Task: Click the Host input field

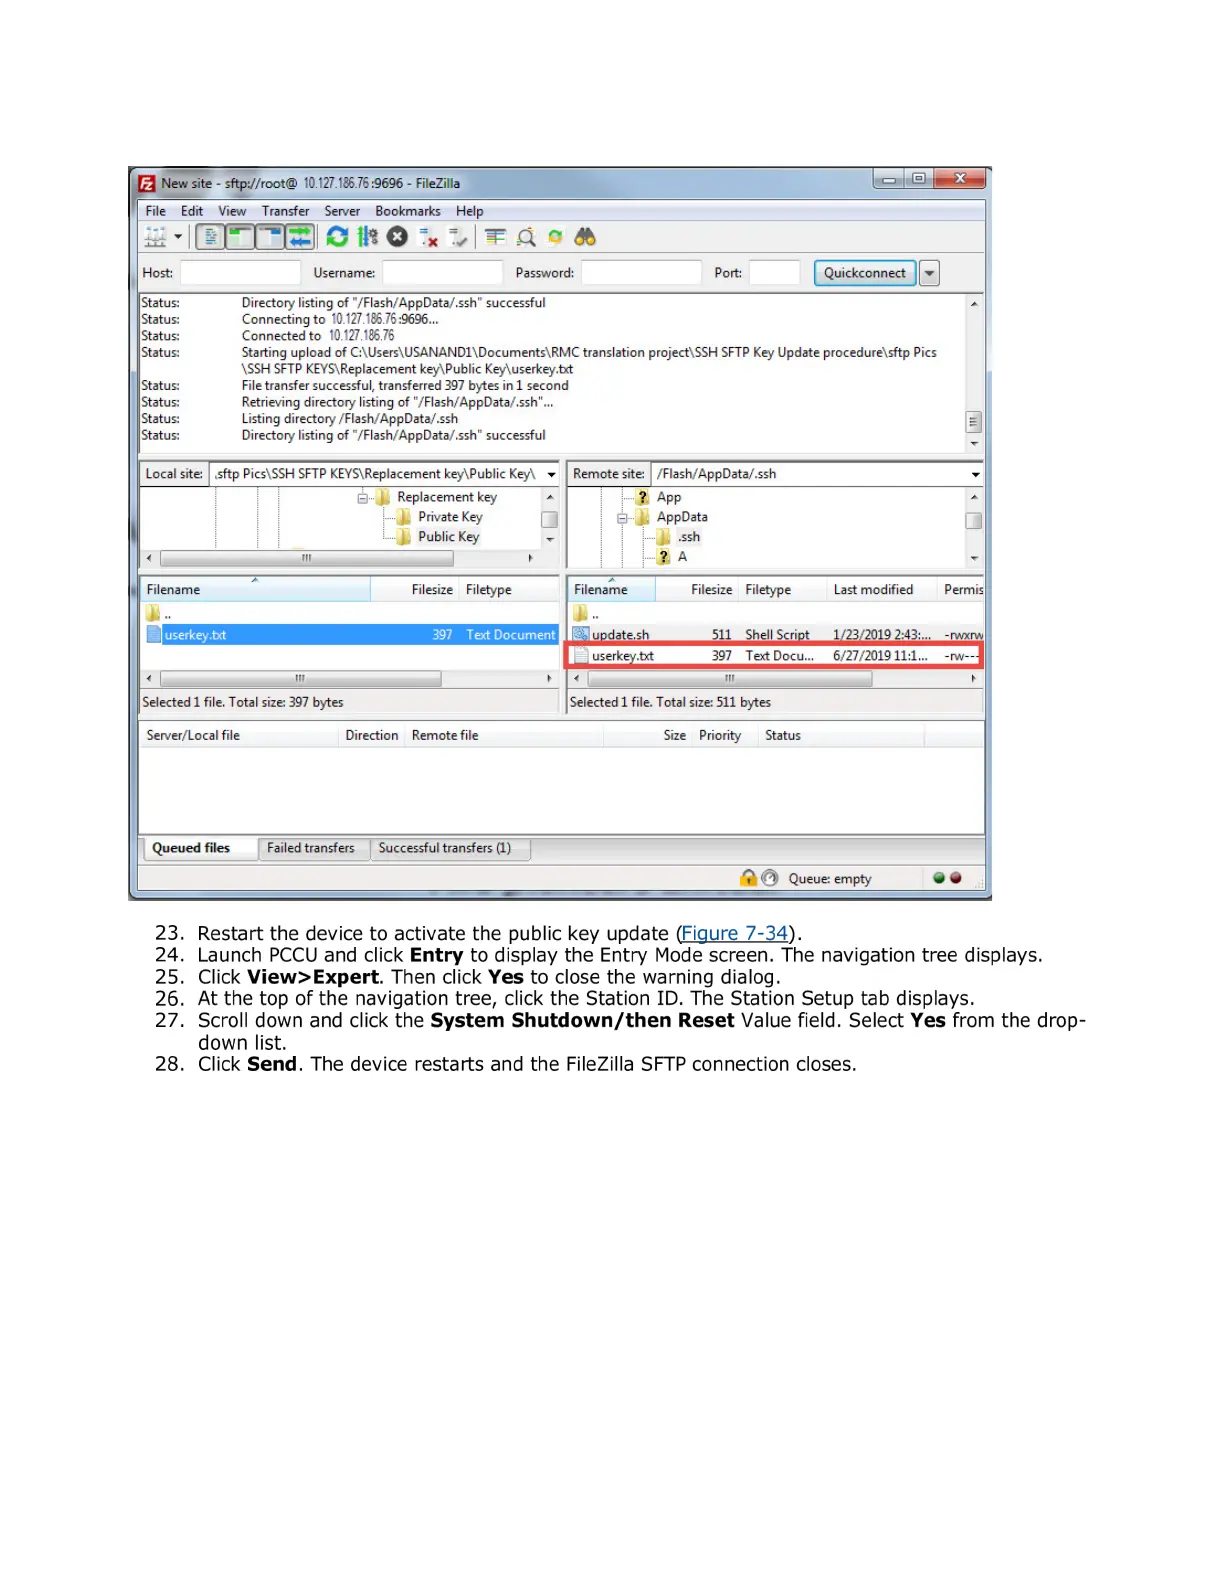Action: click(x=240, y=273)
